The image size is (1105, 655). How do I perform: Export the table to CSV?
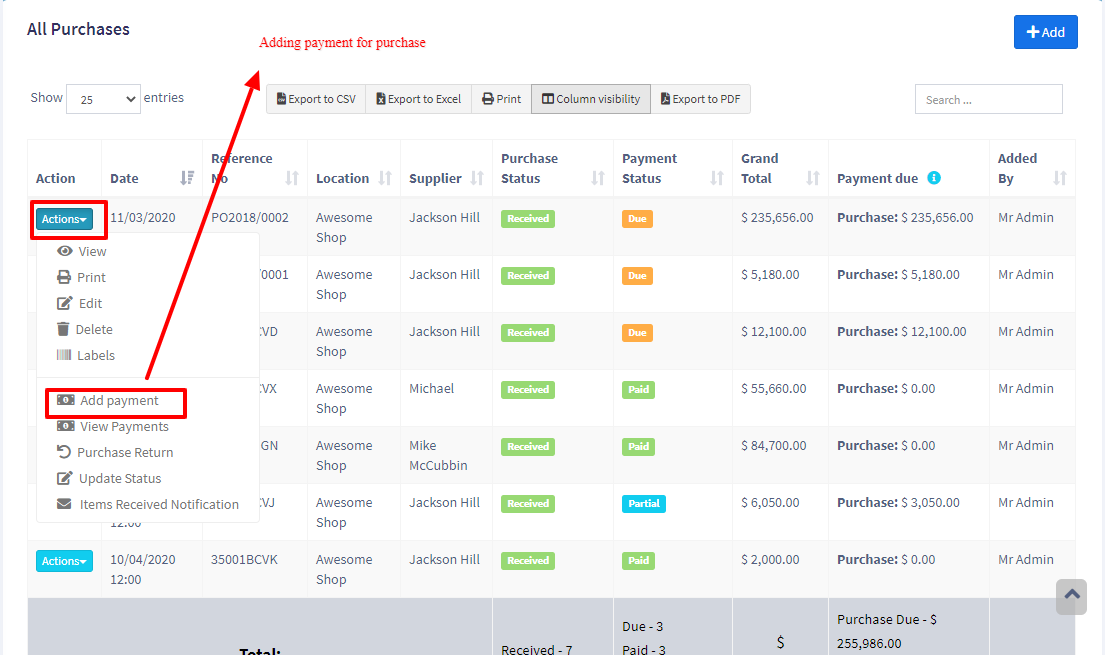coord(316,99)
